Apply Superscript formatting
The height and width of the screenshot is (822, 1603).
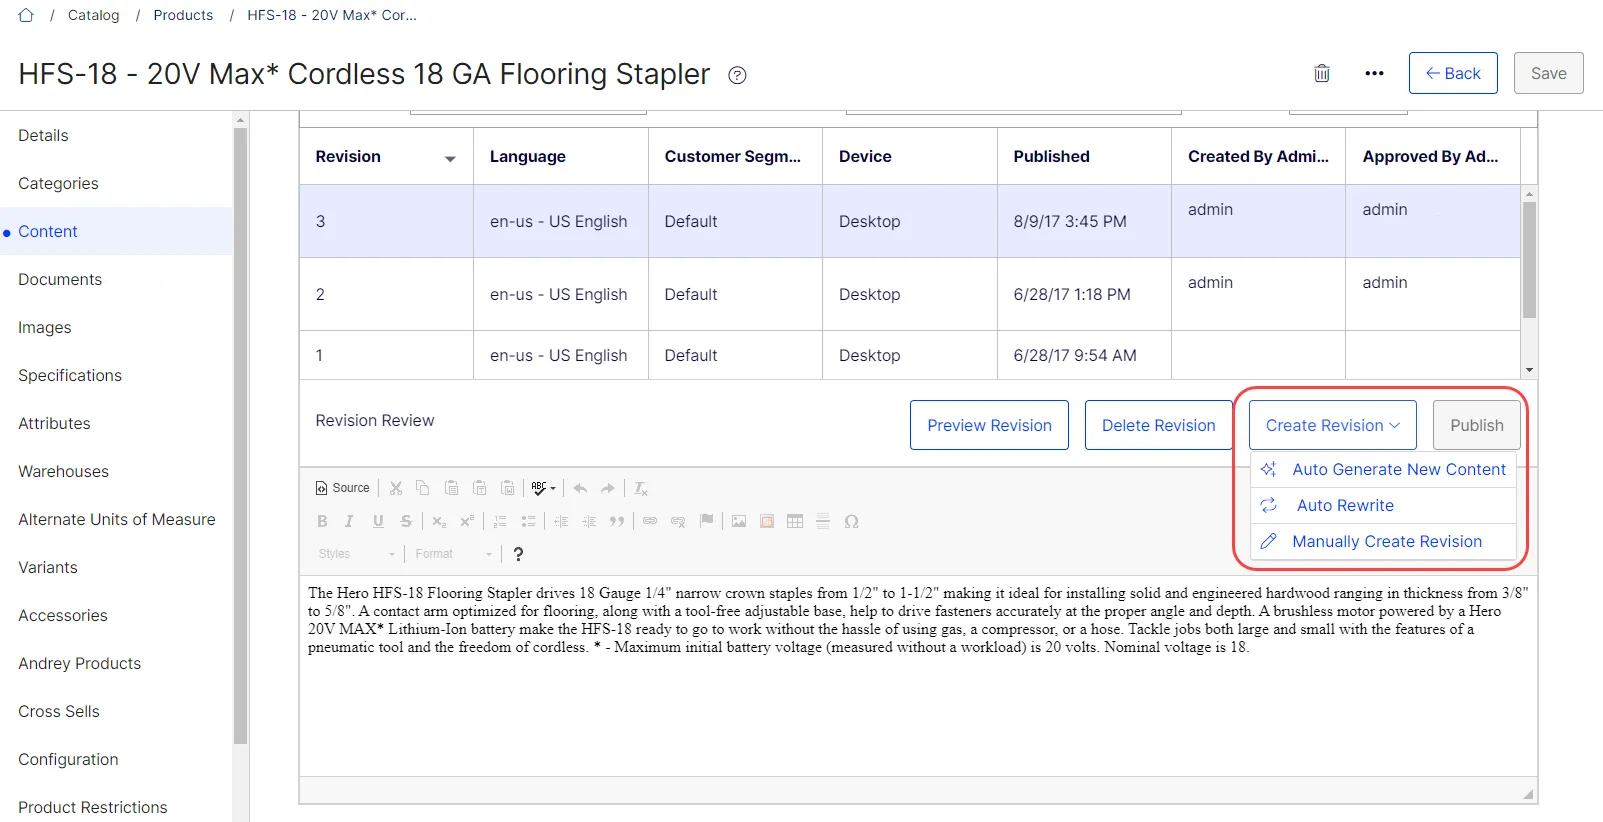tap(467, 521)
